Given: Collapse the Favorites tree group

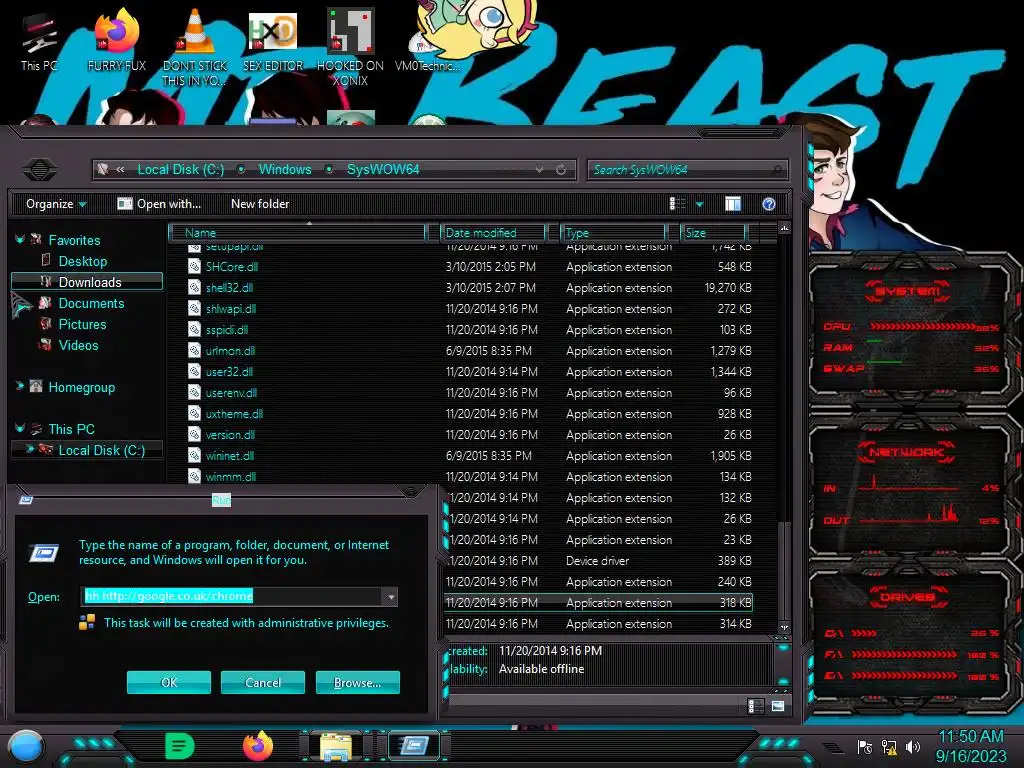Looking at the screenshot, I should pyautogui.click(x=20, y=240).
